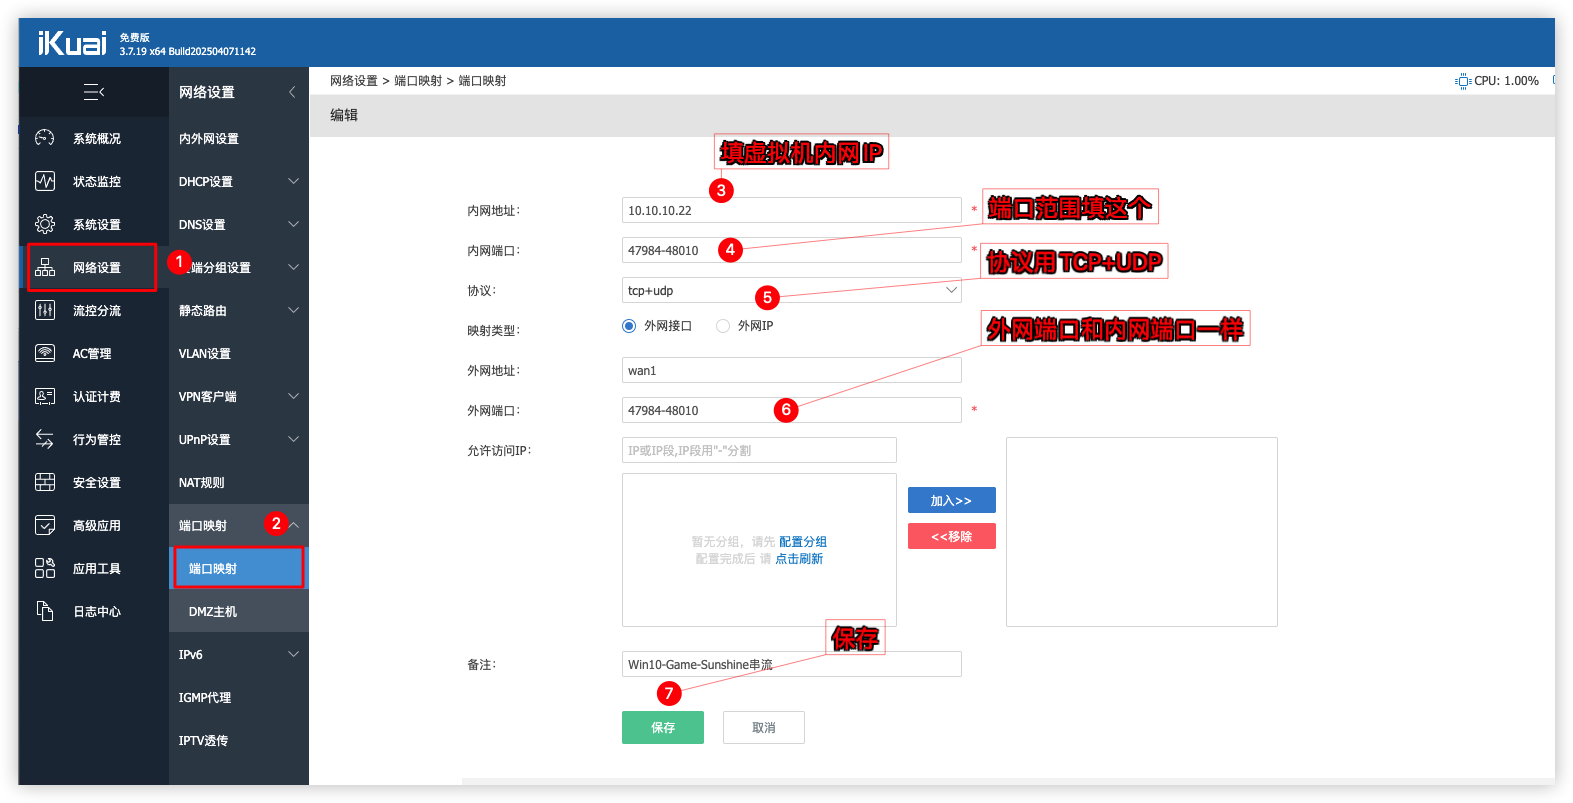The image size is (1573, 803).
Task: Click the 应用工具 grid icon
Action: pyautogui.click(x=45, y=568)
